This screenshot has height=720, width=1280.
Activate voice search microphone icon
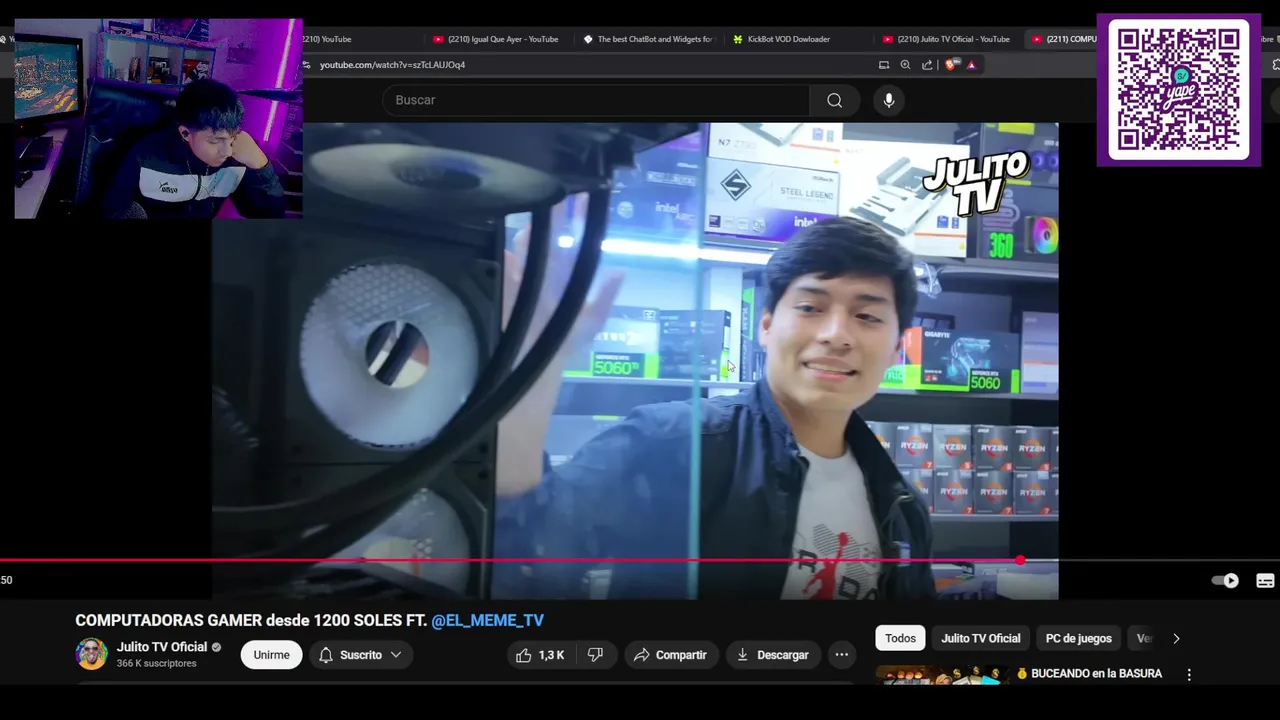click(888, 100)
